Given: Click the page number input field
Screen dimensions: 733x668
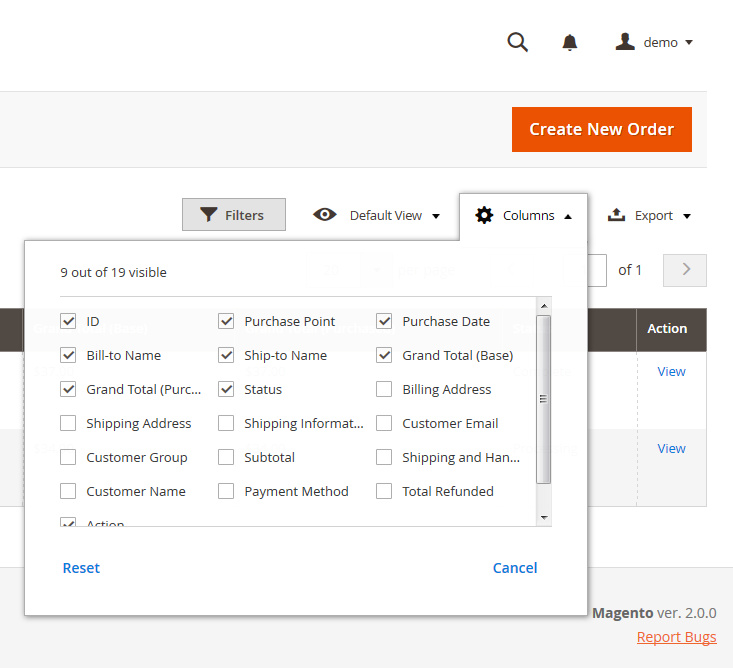Looking at the screenshot, I should click(x=597, y=270).
